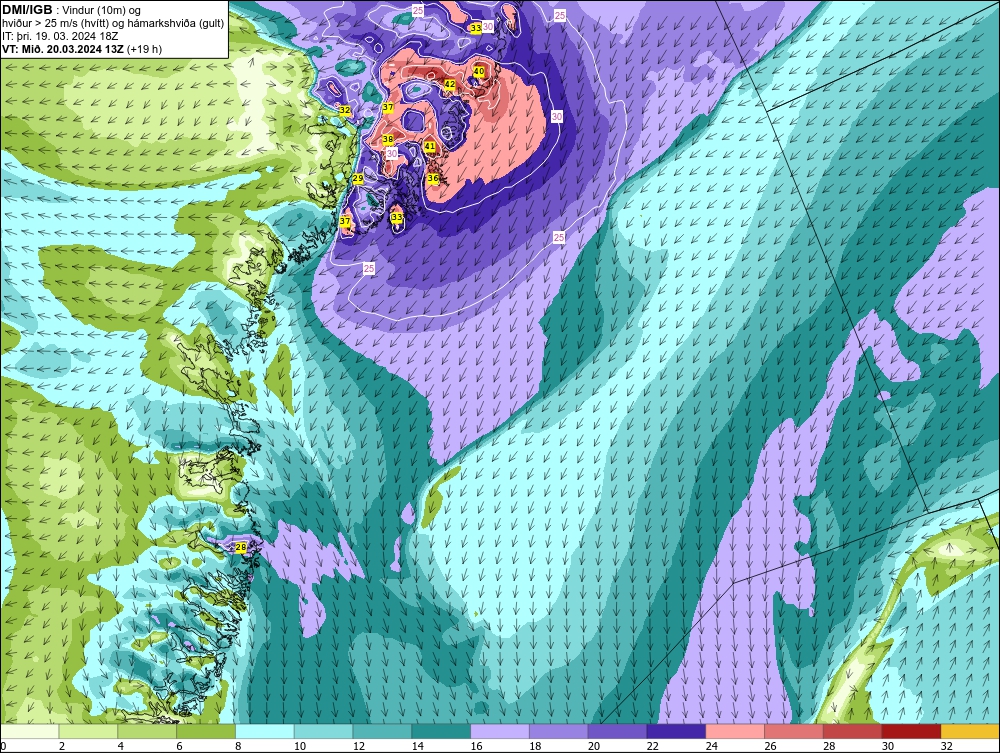
Task: Select the yellow gust label 32 on the map
Action: [344, 110]
